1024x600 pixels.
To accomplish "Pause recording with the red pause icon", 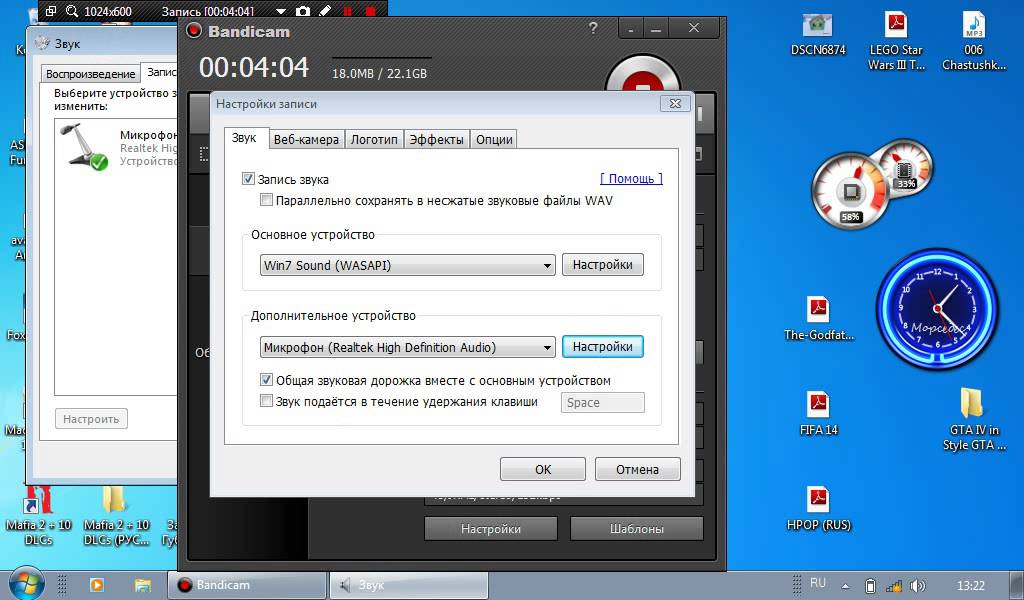I will pos(347,10).
